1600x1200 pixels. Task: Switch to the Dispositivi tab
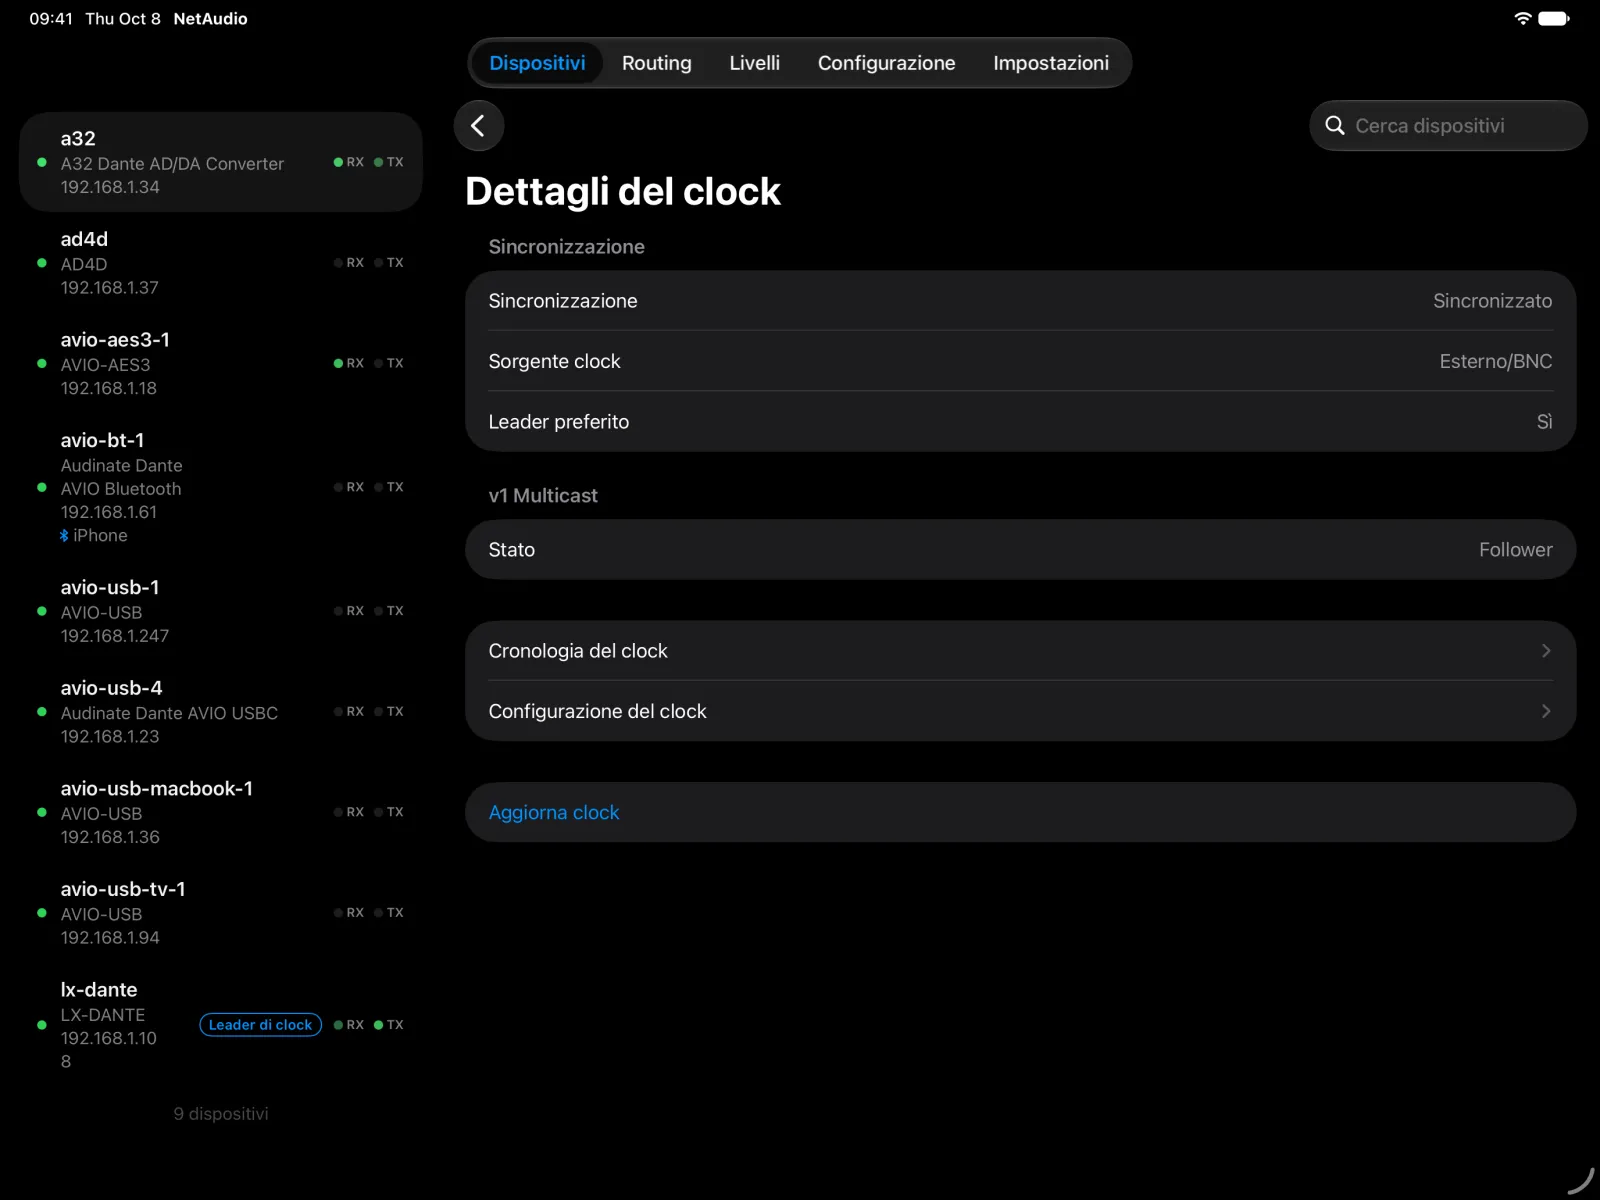pos(537,63)
